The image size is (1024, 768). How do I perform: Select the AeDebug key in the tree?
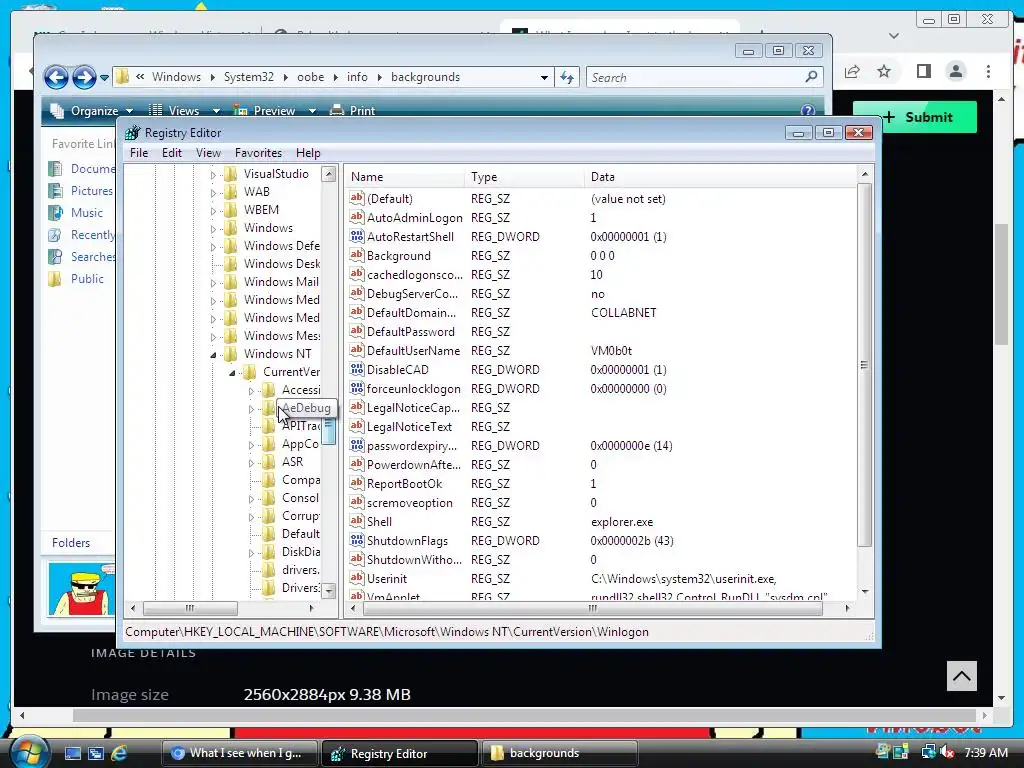(306, 408)
